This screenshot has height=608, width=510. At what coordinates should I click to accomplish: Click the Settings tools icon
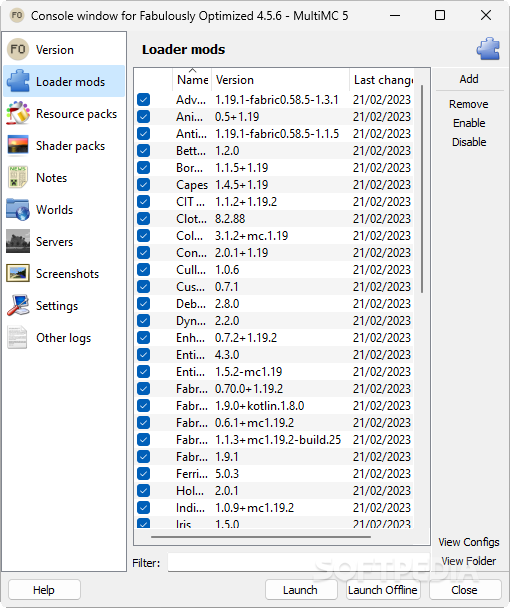coord(18,305)
